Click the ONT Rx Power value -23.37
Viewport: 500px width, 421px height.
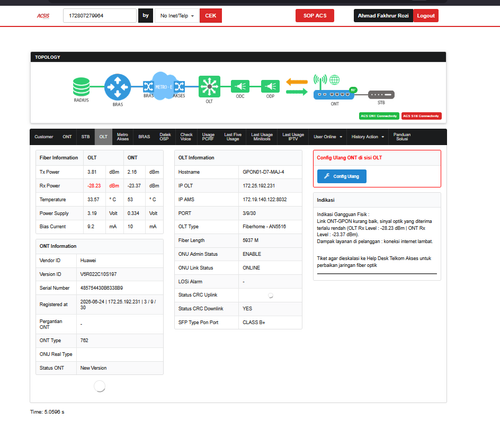click(134, 186)
